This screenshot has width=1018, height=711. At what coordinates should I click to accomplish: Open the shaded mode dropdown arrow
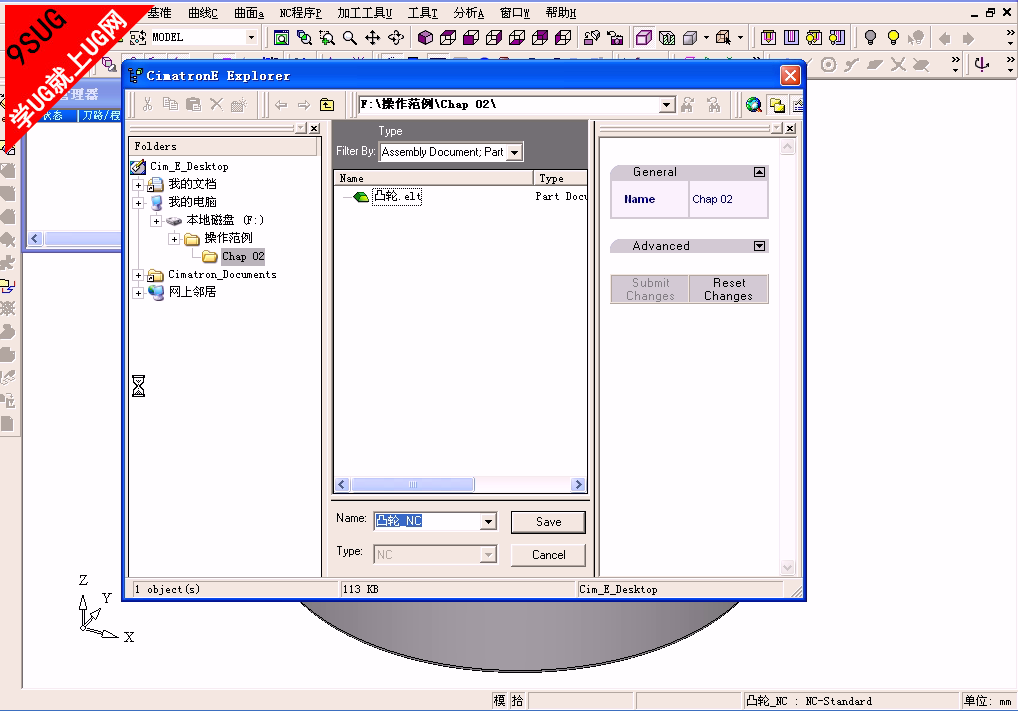706,38
